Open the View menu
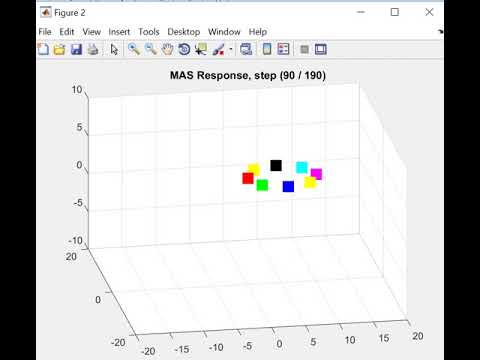Image resolution: width=480 pixels, height=360 pixels. click(x=92, y=32)
